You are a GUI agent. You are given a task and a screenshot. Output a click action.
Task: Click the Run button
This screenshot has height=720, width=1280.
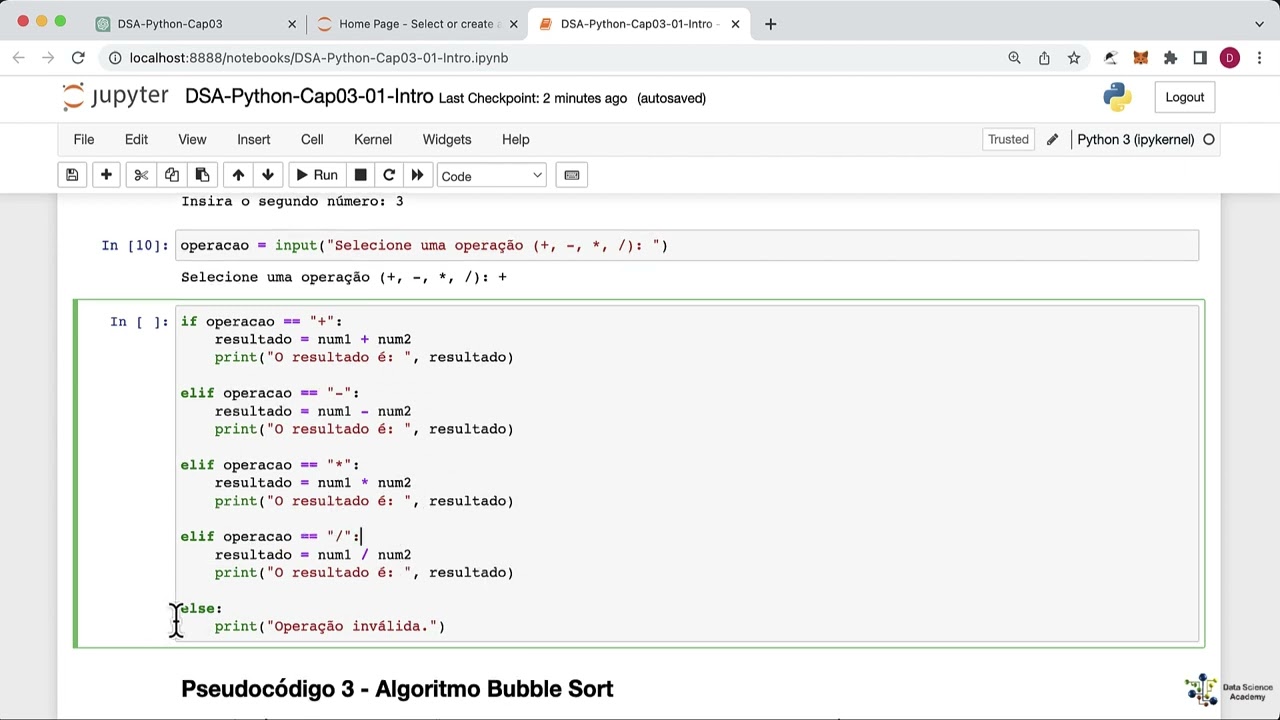(315, 176)
